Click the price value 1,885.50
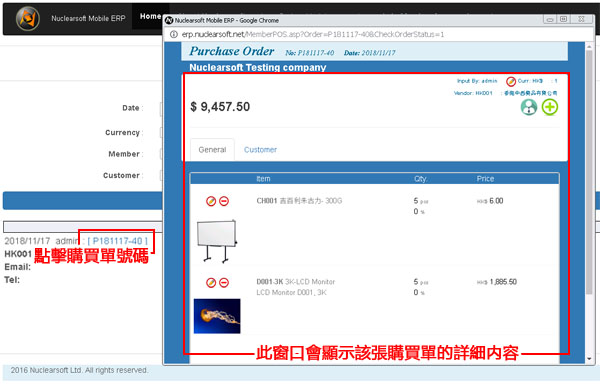This screenshot has width=600, height=384. tap(503, 282)
